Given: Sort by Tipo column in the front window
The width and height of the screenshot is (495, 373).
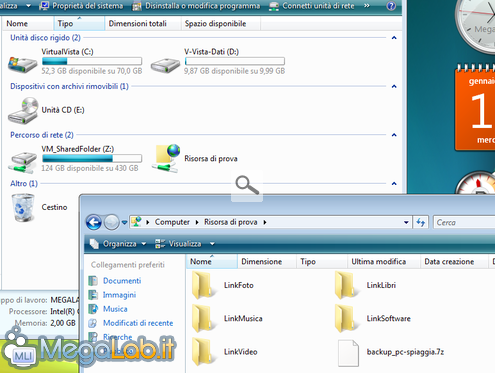Looking at the screenshot, I should [322, 262].
